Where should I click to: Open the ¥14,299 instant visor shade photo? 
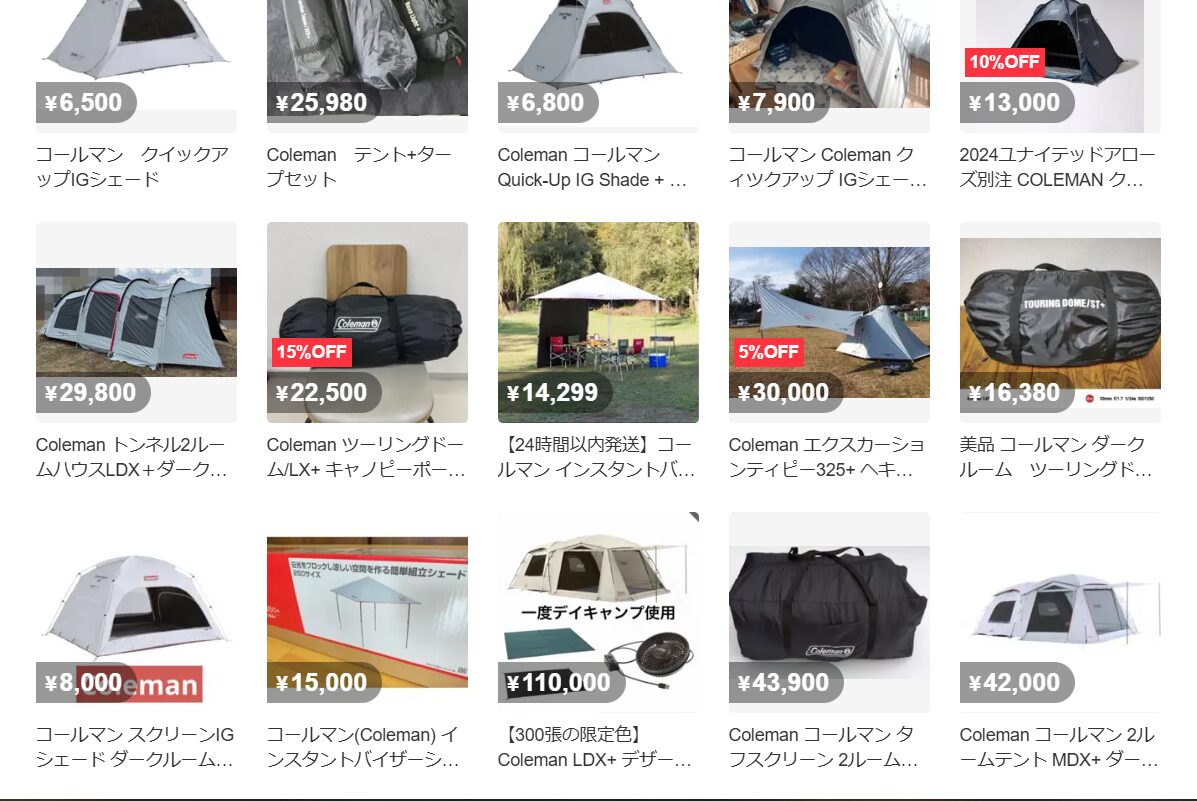point(598,322)
